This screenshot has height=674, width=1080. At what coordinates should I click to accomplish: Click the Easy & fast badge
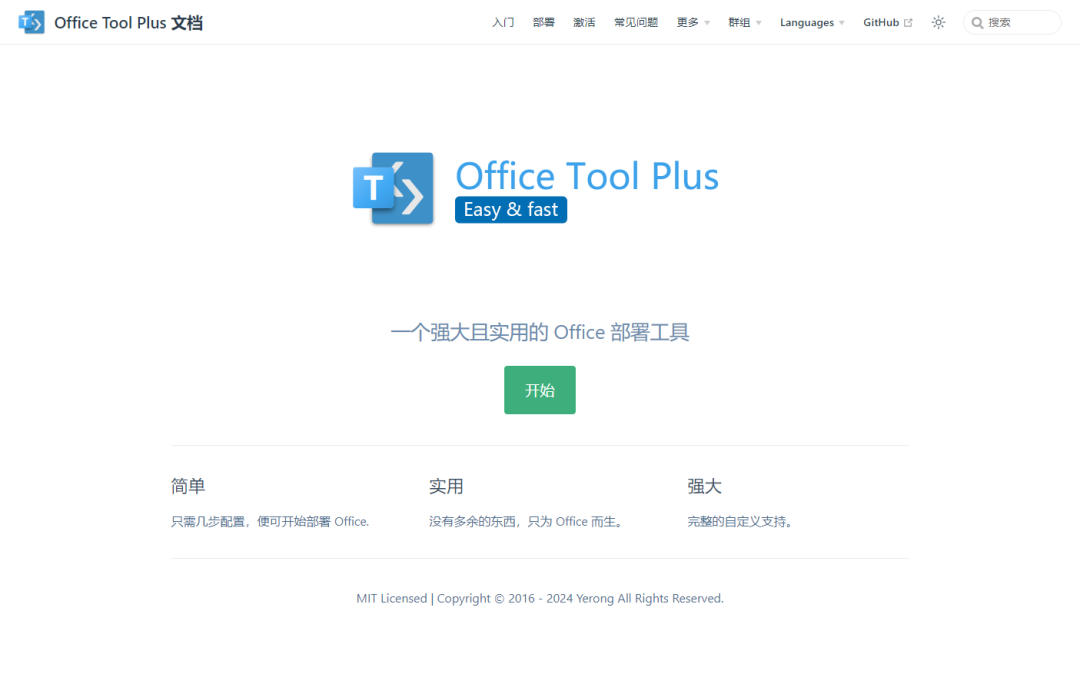pyautogui.click(x=510, y=209)
